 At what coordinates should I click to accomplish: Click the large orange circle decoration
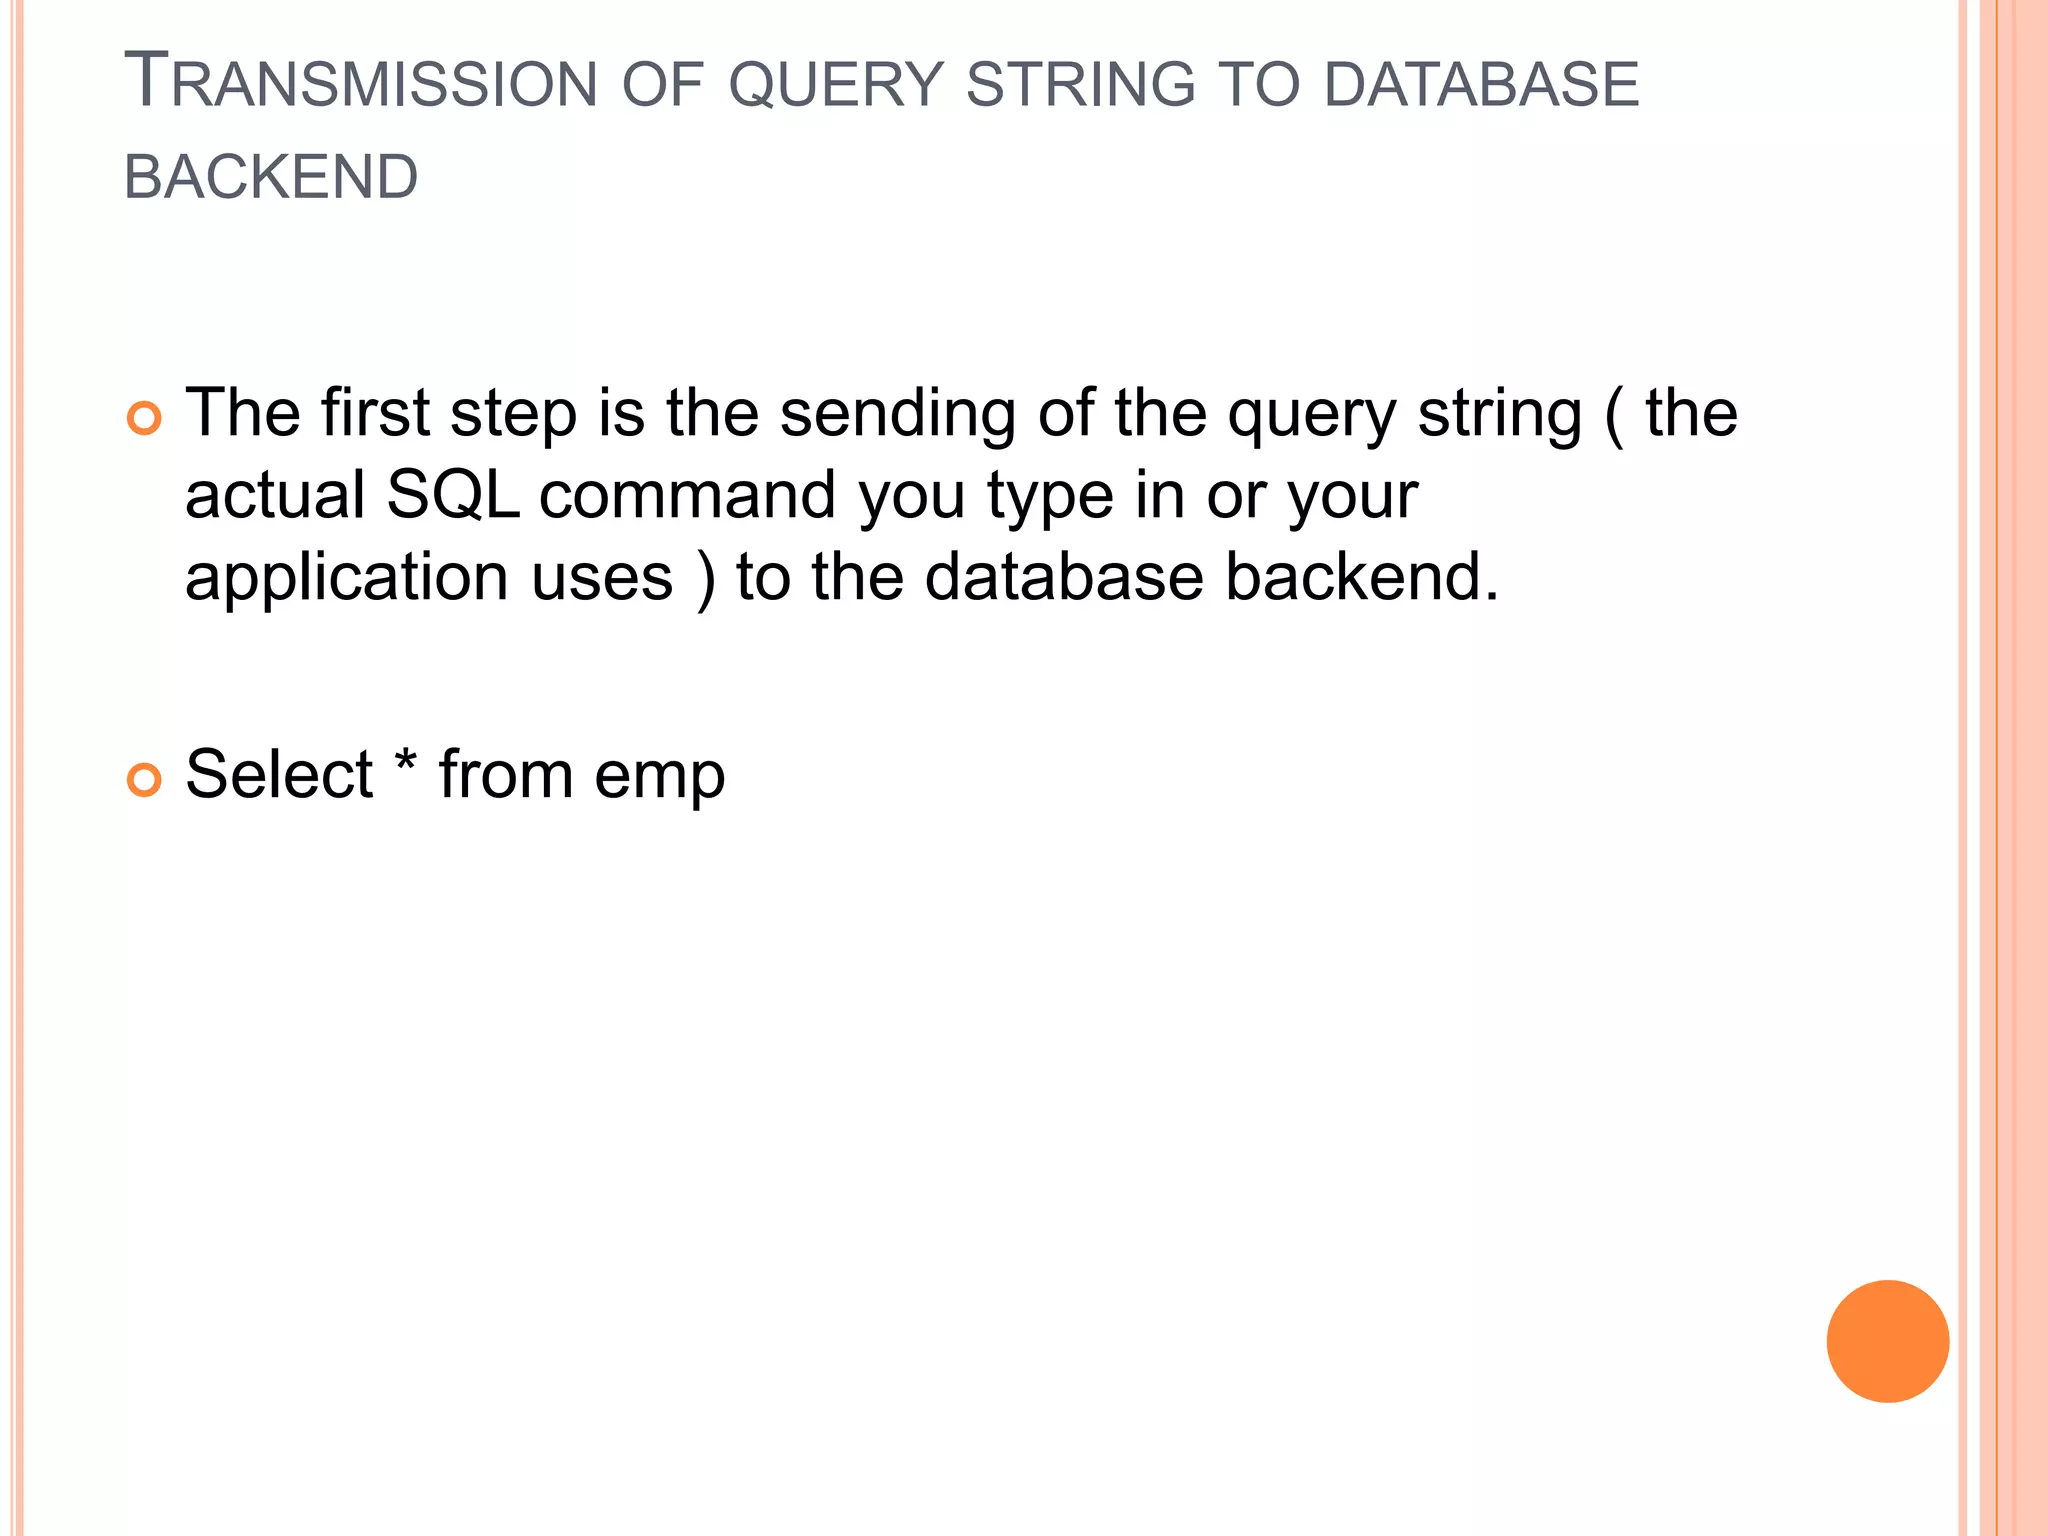1887,1341
